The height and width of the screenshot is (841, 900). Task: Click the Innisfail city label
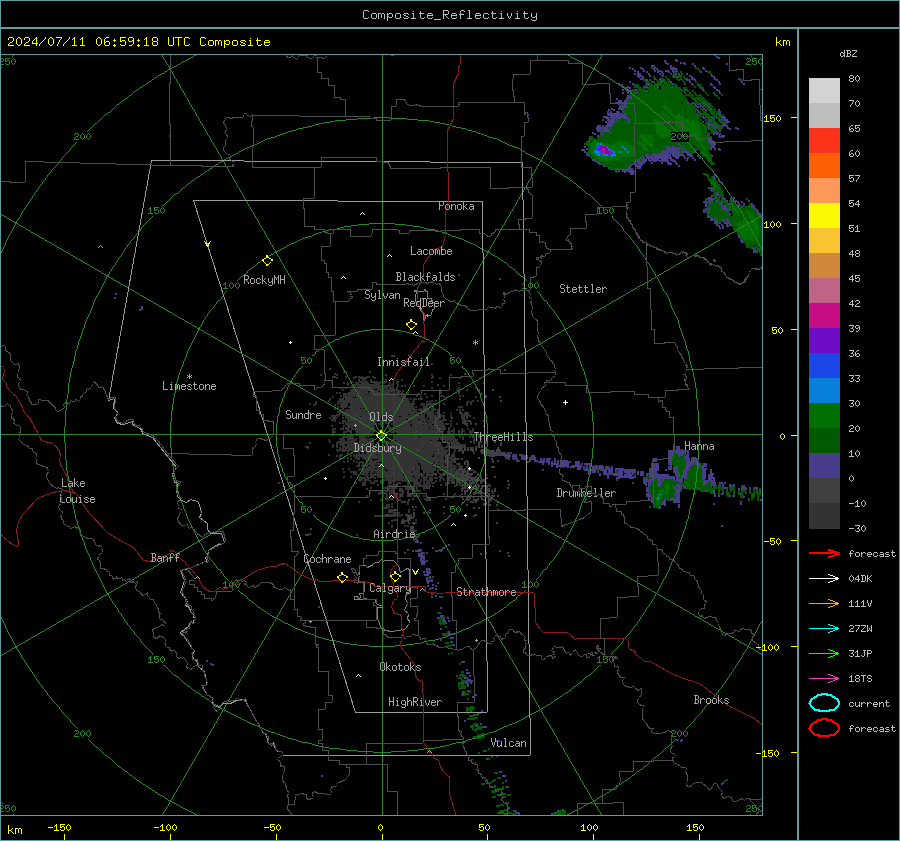(404, 362)
